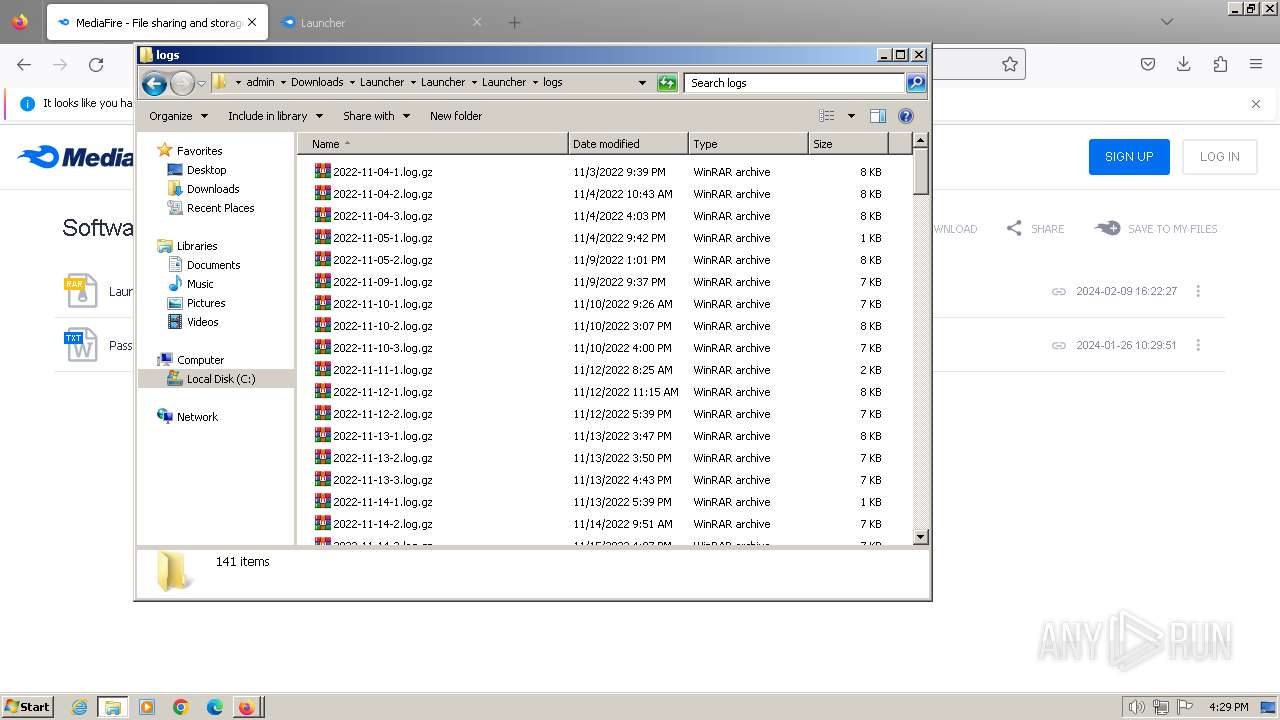Click the file list scroll down arrow
Image resolution: width=1280 pixels, height=720 pixels.
[921, 537]
